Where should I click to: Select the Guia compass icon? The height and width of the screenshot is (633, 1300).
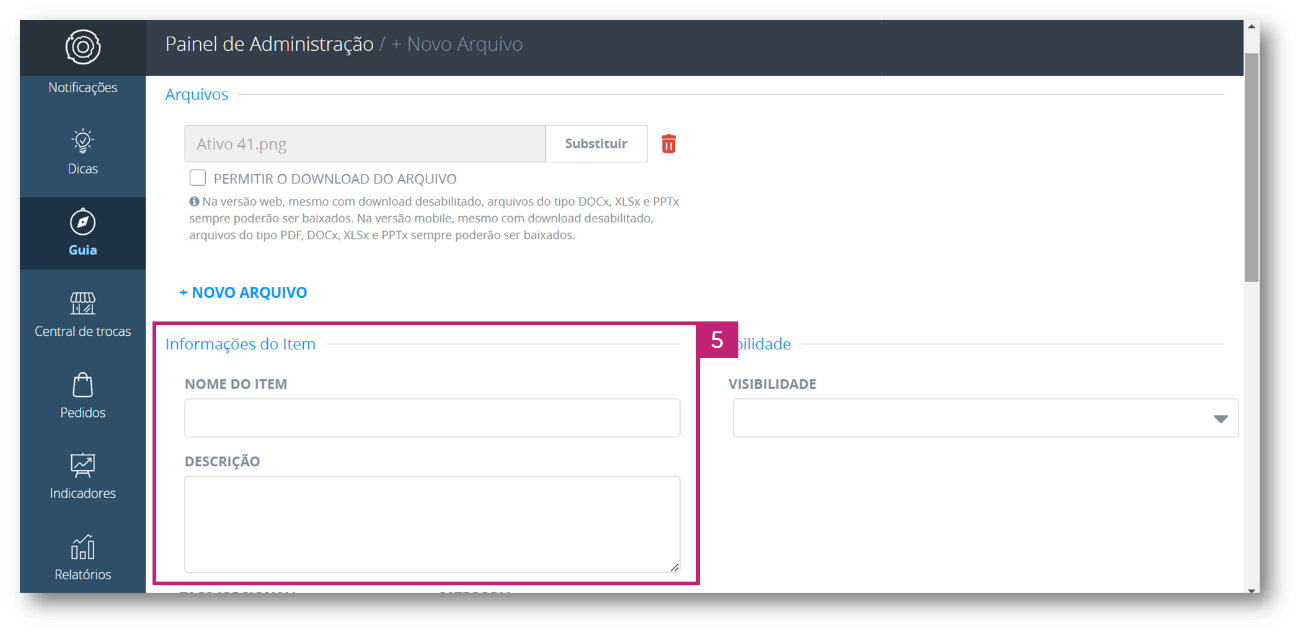[83, 222]
